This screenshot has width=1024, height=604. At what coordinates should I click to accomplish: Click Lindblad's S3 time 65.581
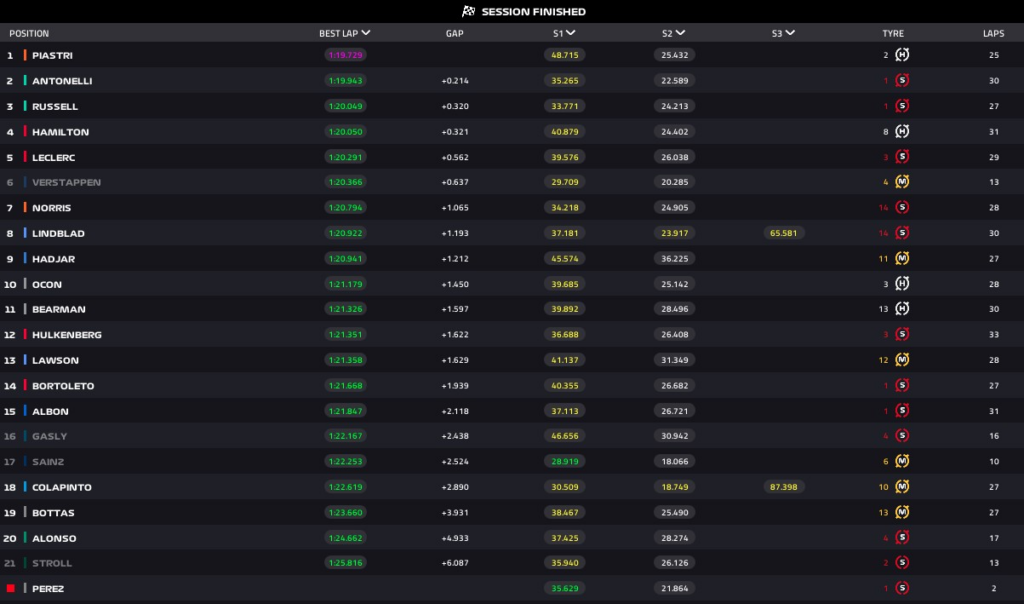(781, 233)
